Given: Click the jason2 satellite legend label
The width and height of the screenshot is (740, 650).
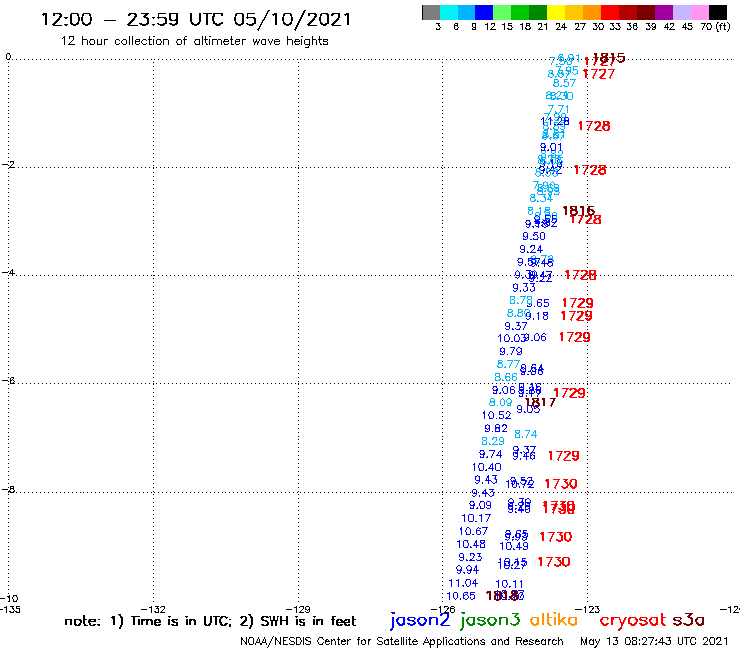Looking at the screenshot, I should 420,621.
